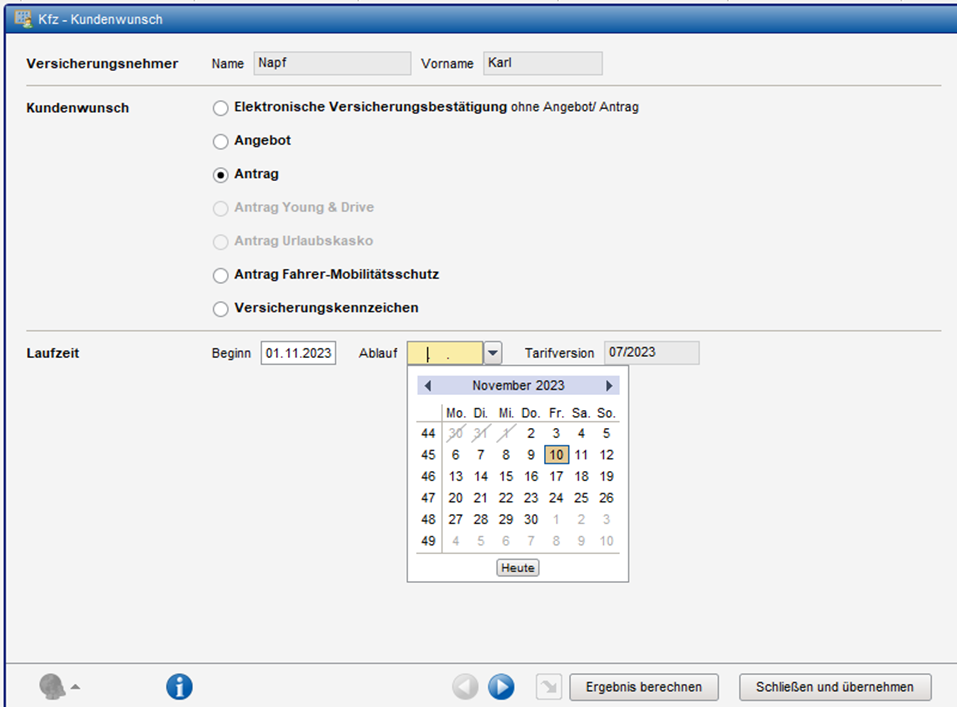Click the Laufzeit section label
The height and width of the screenshot is (707, 957).
[x=52, y=353]
